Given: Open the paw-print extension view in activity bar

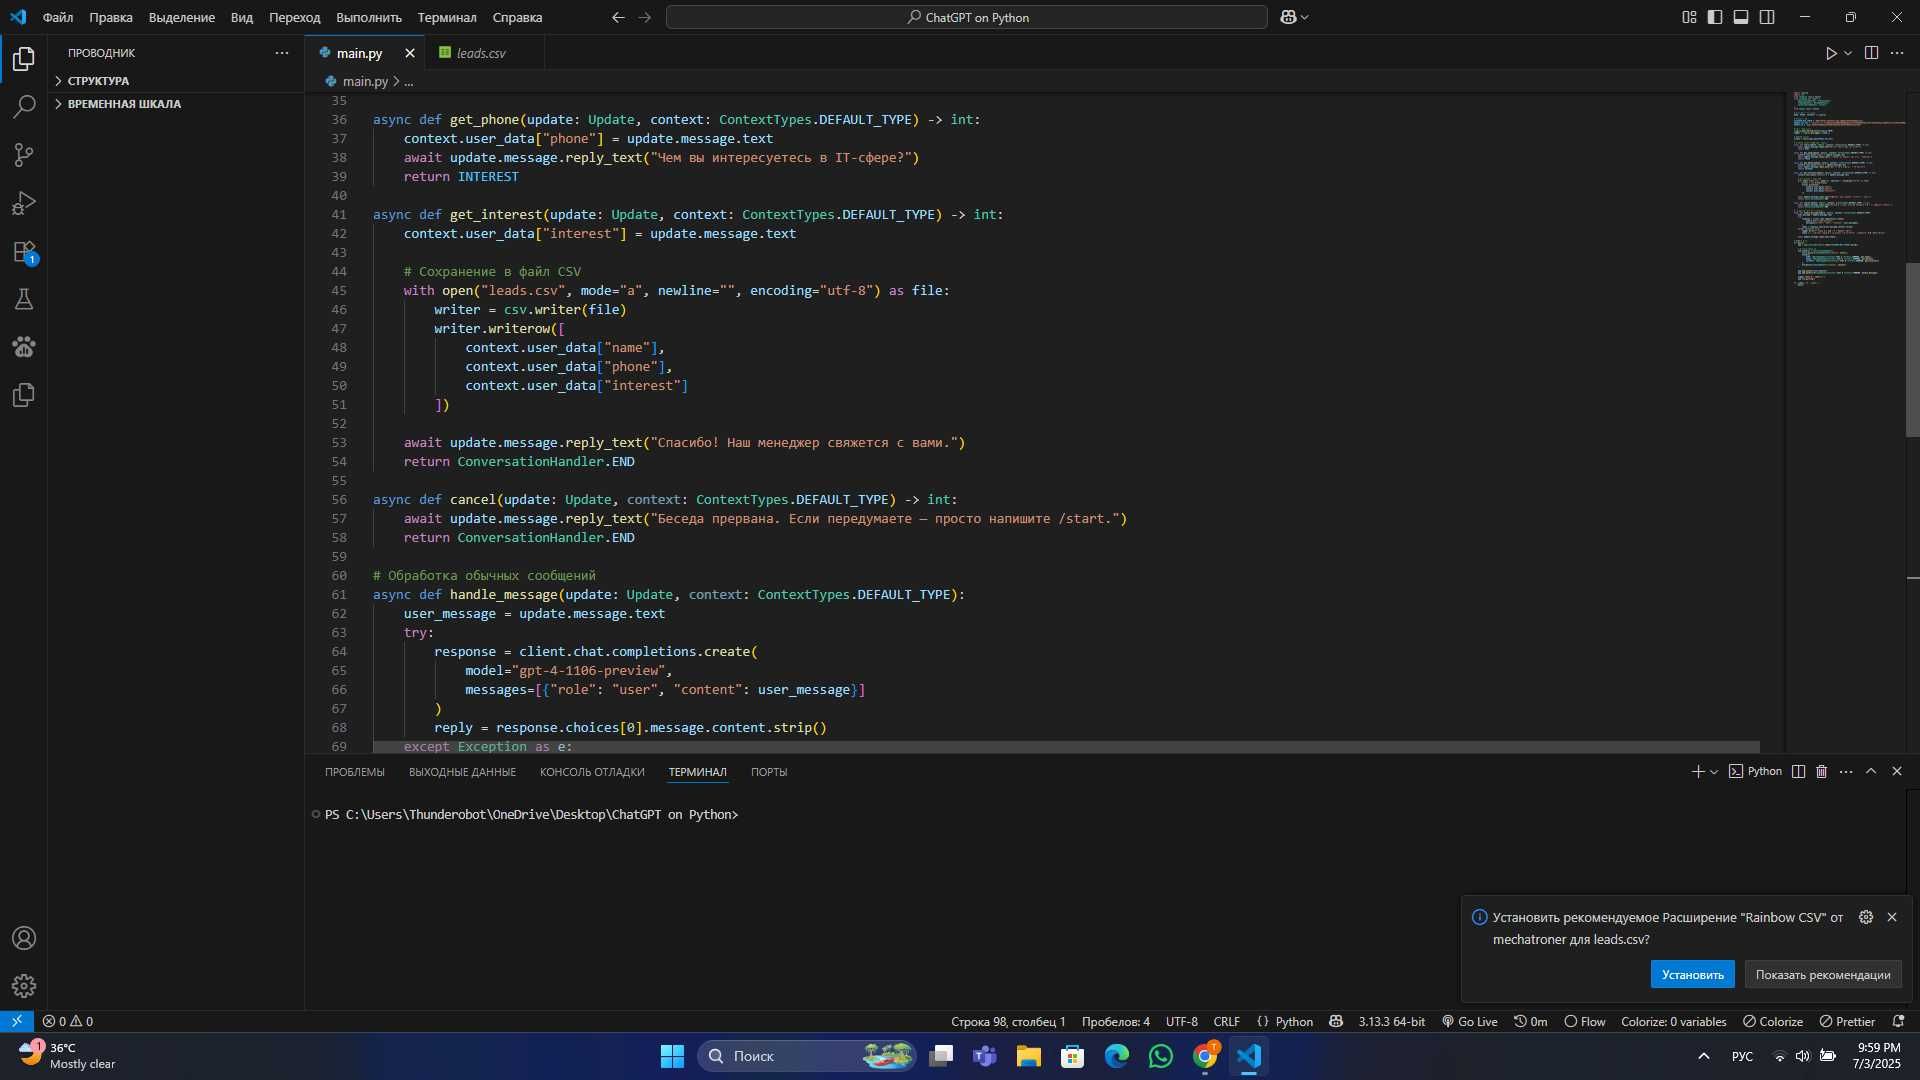Looking at the screenshot, I should click(24, 347).
